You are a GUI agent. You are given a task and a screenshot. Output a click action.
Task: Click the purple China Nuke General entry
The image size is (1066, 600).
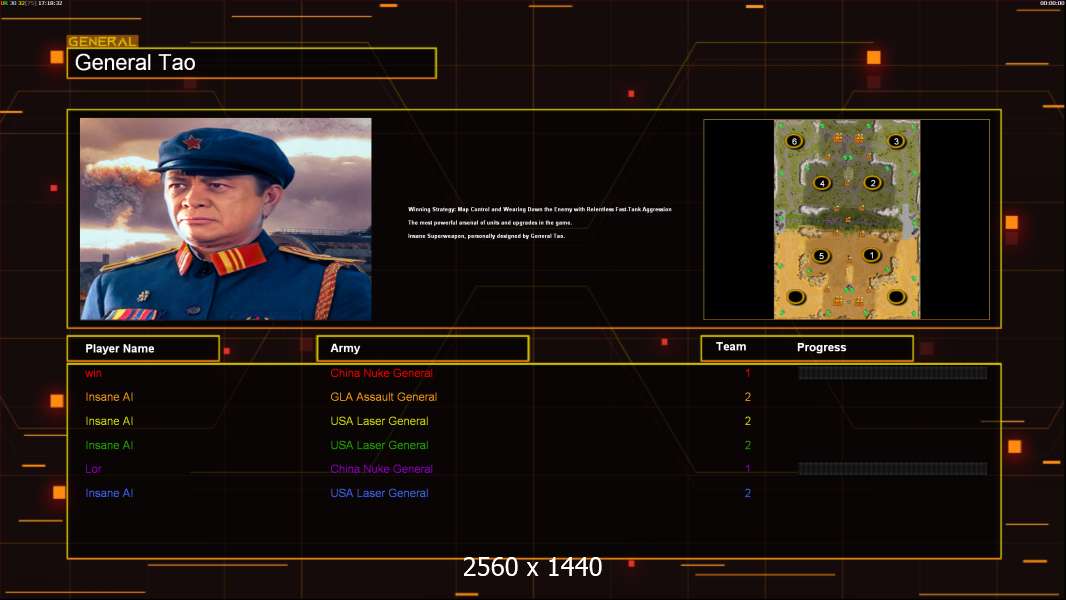(381, 469)
